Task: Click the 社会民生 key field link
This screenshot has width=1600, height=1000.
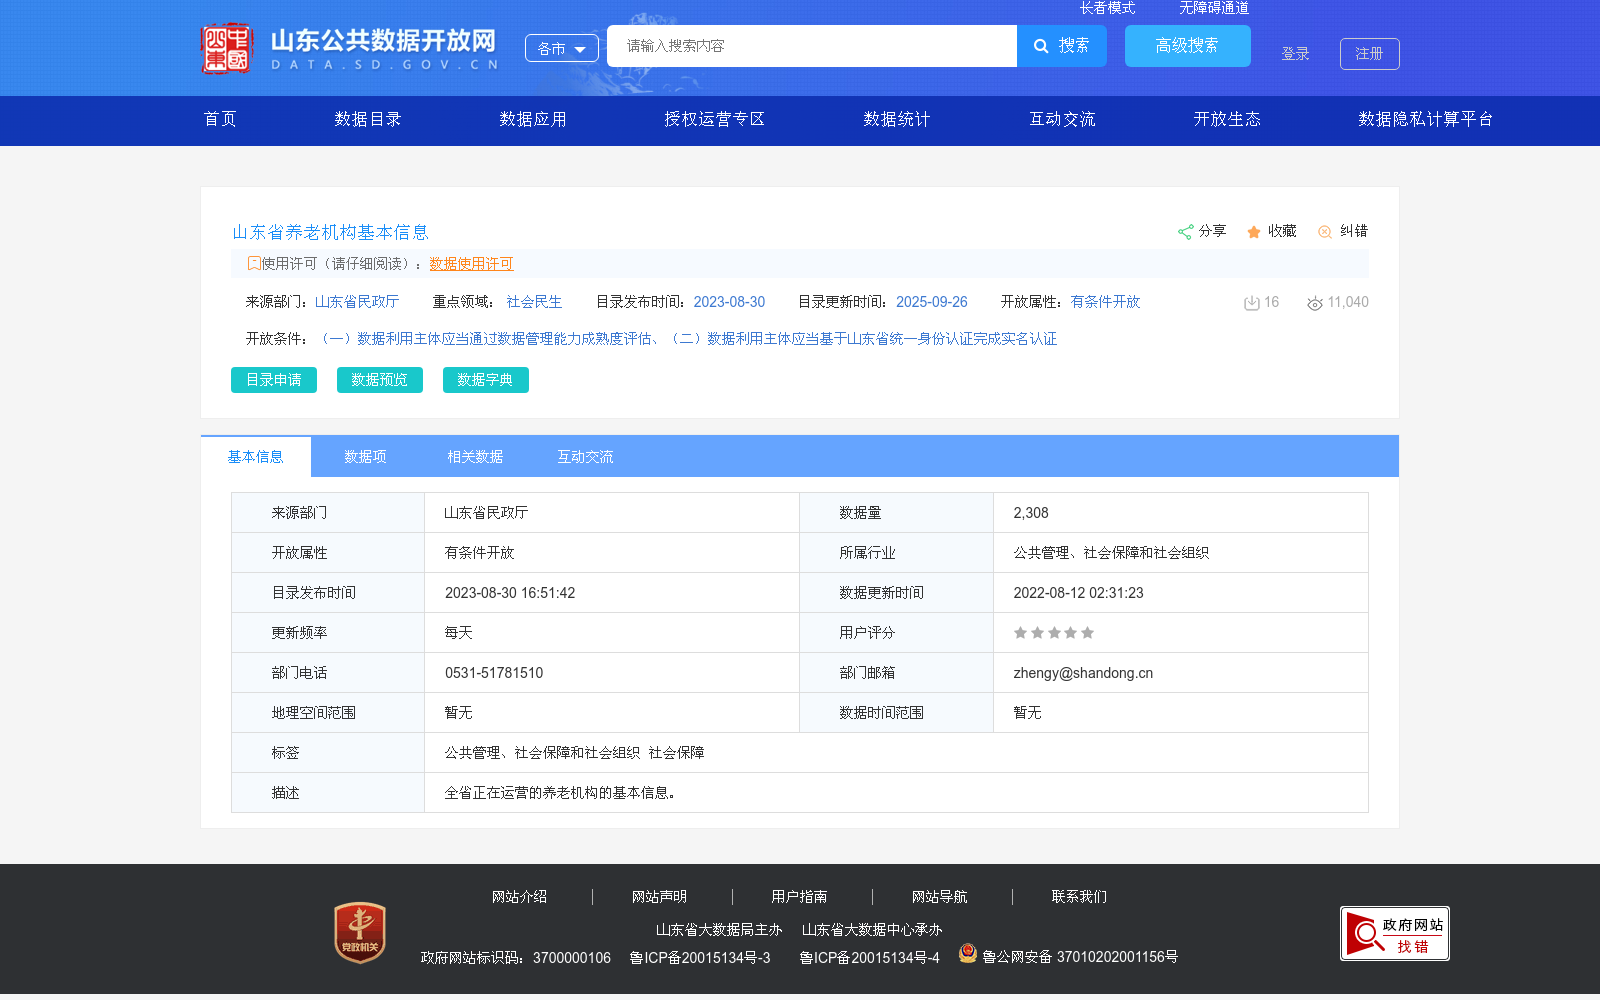Action: click(x=534, y=302)
